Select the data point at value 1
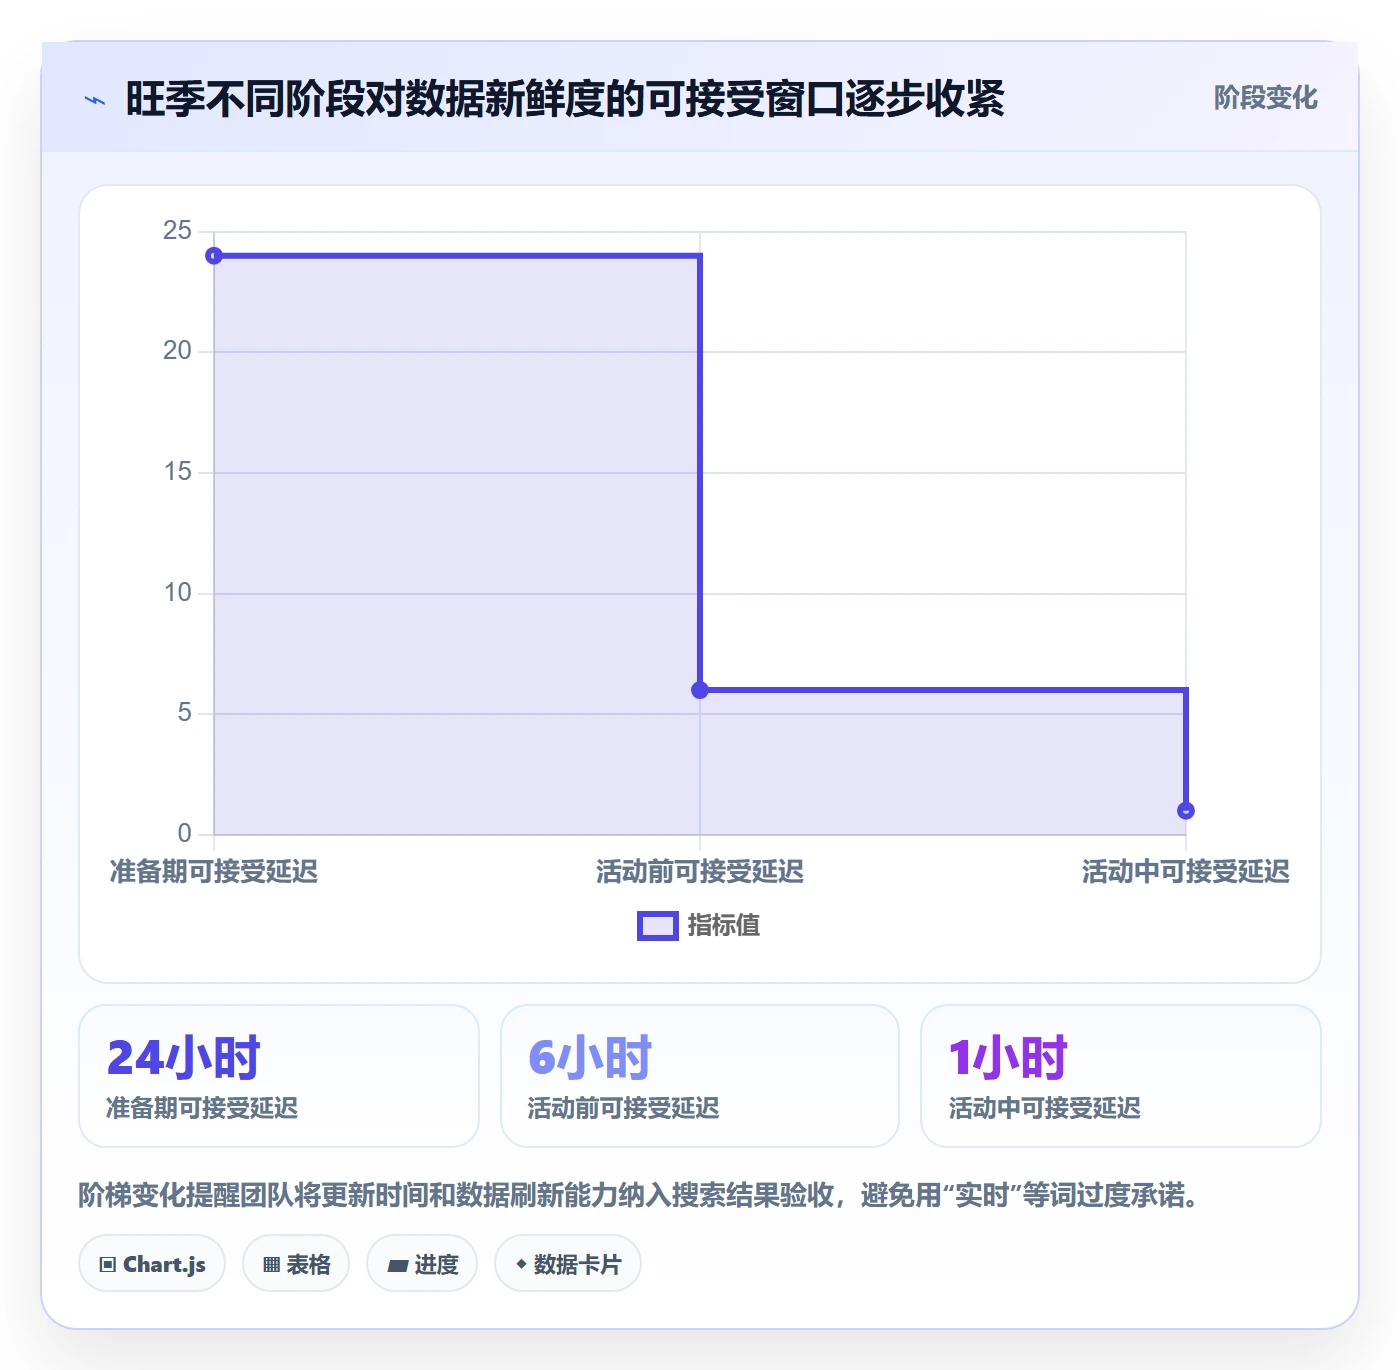 tap(1186, 811)
